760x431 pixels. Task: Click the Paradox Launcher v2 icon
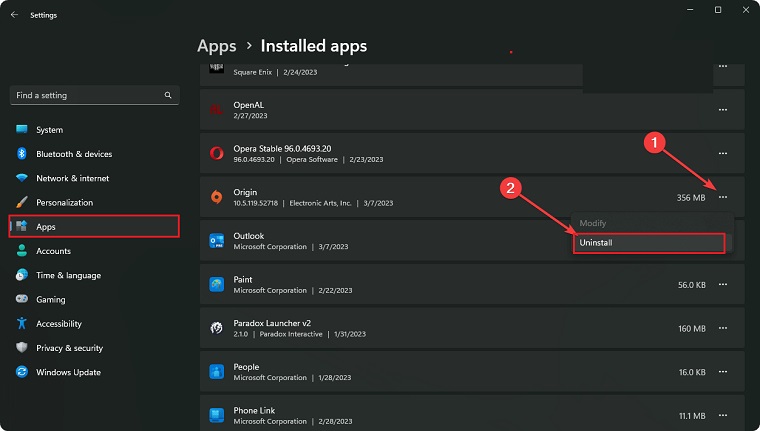(216, 328)
